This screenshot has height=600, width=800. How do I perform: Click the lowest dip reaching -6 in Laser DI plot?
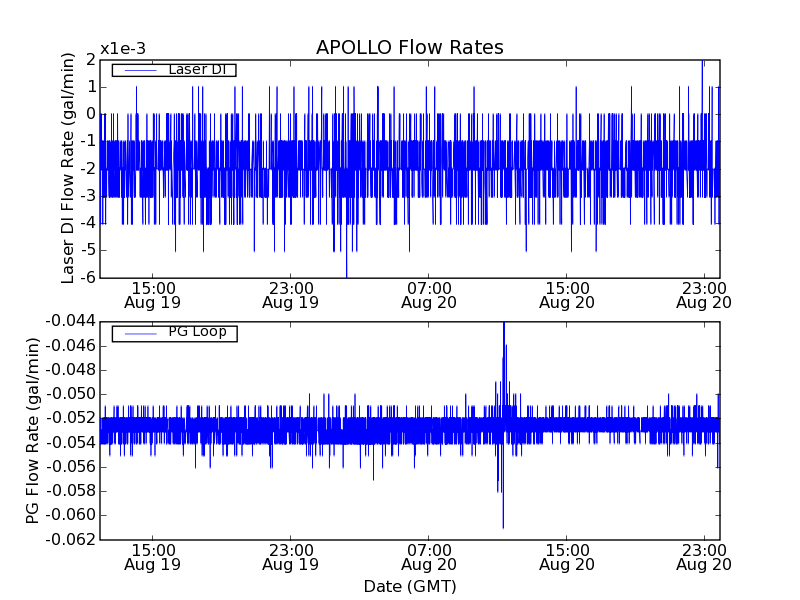(x=346, y=275)
